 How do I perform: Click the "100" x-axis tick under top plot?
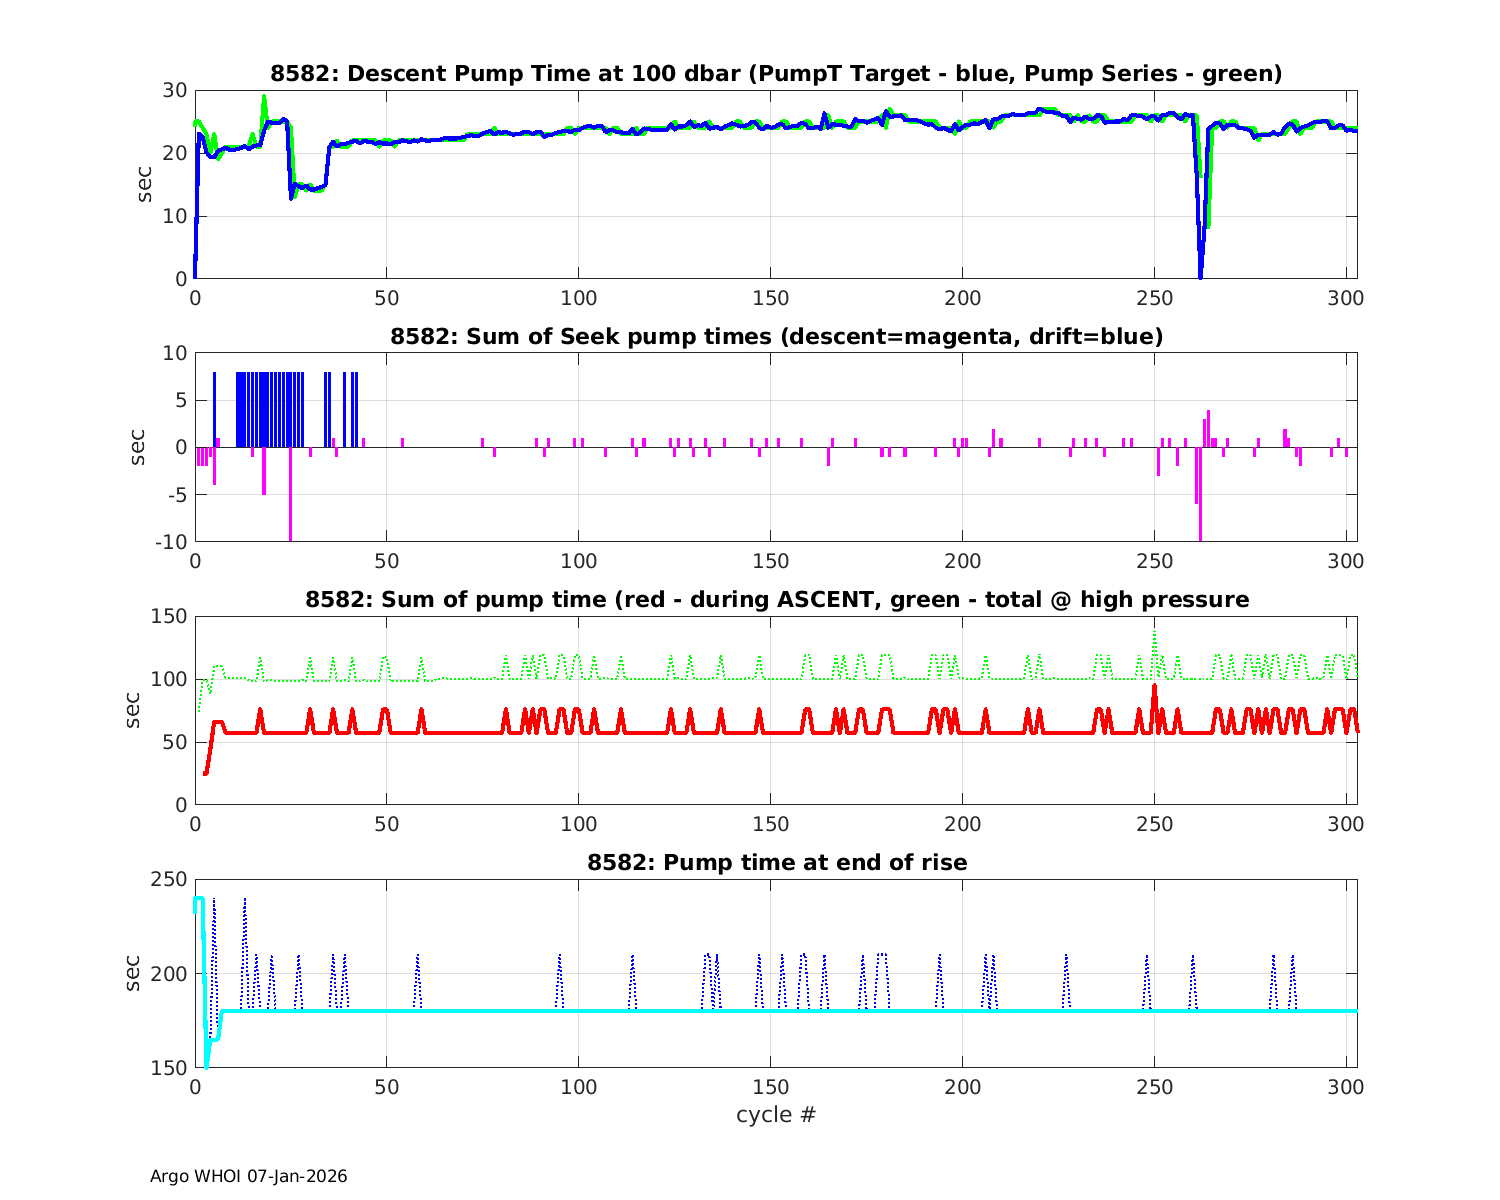tap(578, 299)
